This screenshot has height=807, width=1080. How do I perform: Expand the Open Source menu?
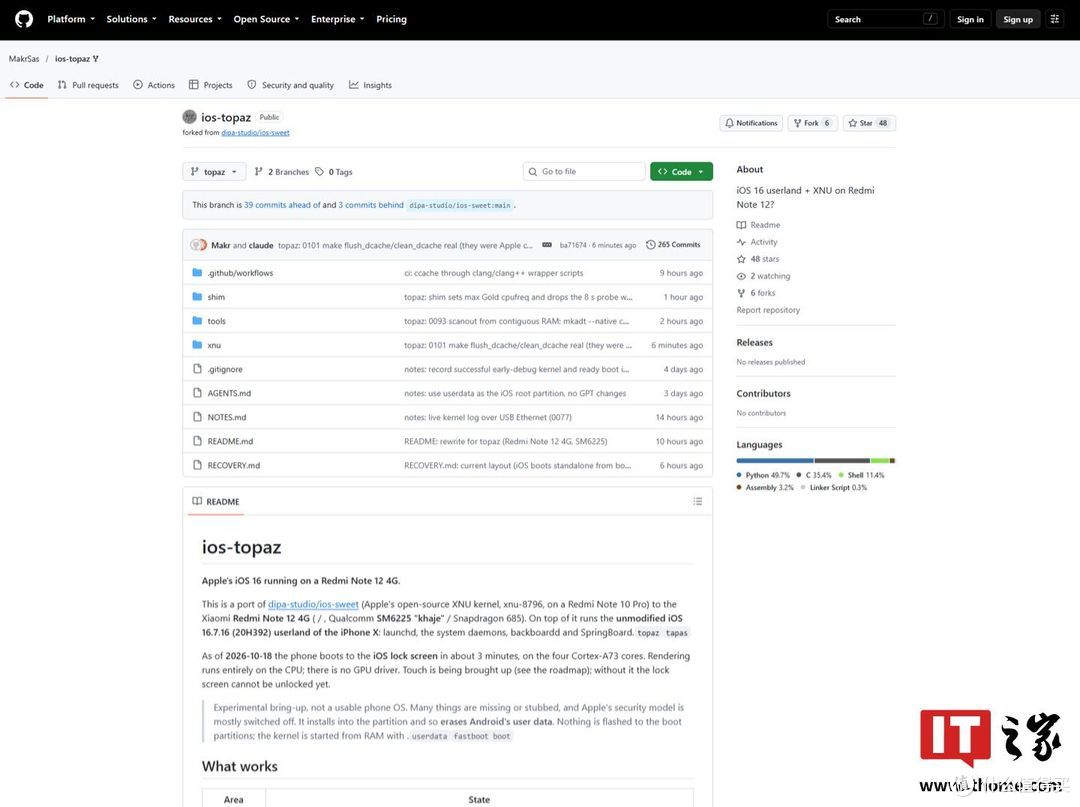click(266, 19)
